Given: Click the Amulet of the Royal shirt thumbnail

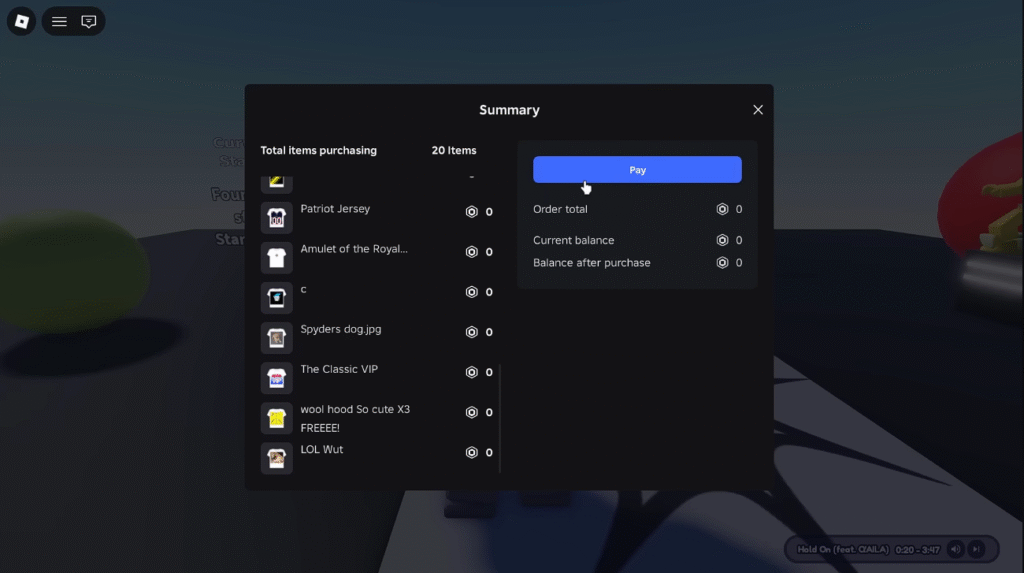Looking at the screenshot, I should [x=277, y=257].
